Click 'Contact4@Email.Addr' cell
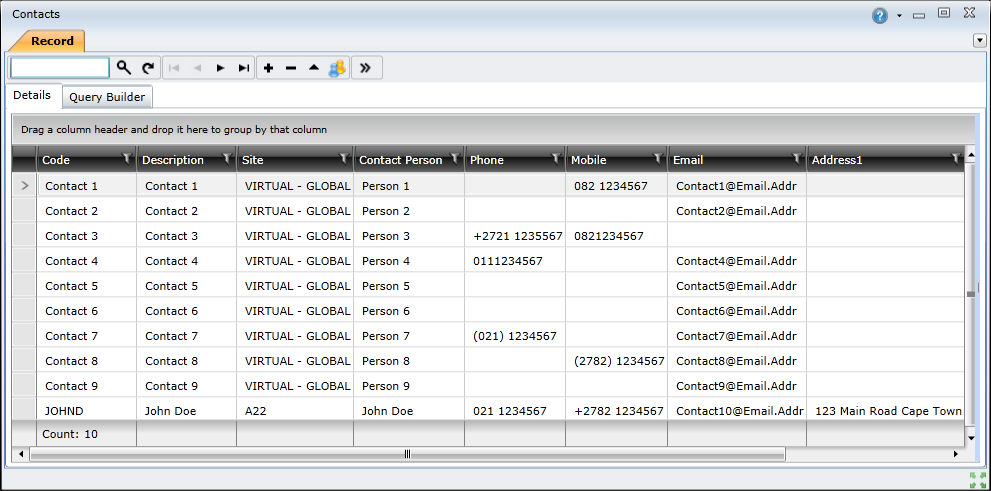The image size is (991, 491). point(737,261)
